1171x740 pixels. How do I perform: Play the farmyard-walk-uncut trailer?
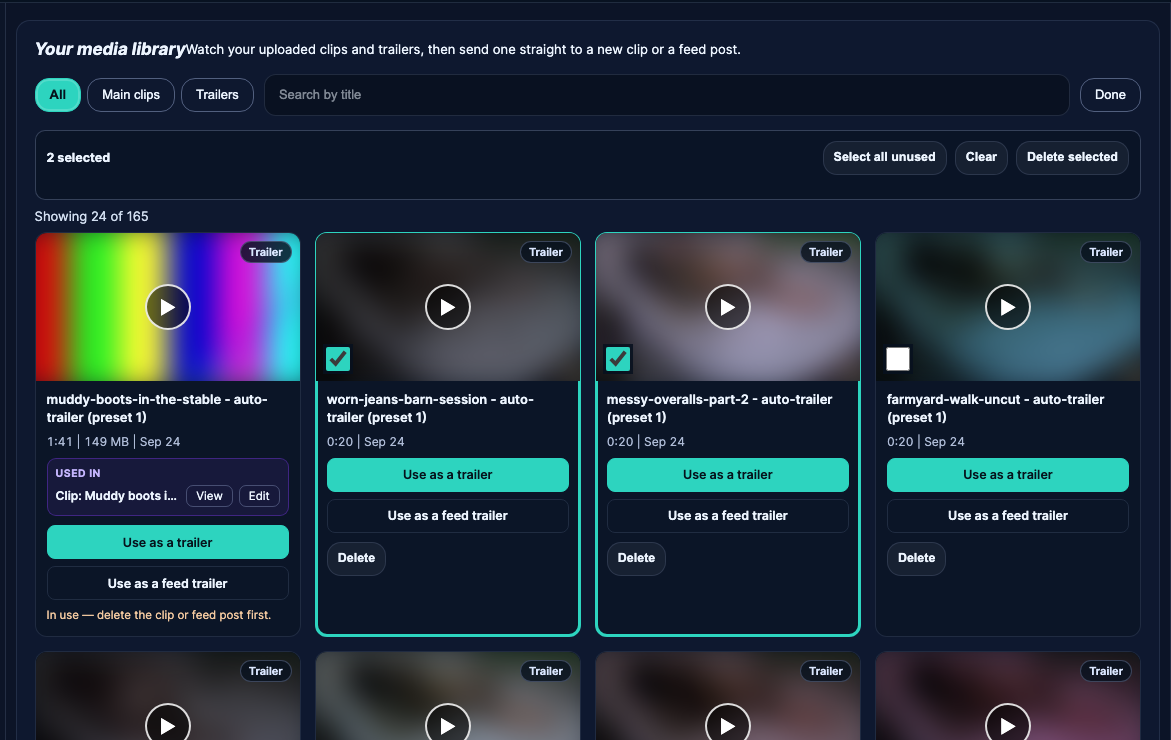pyautogui.click(x=1008, y=307)
